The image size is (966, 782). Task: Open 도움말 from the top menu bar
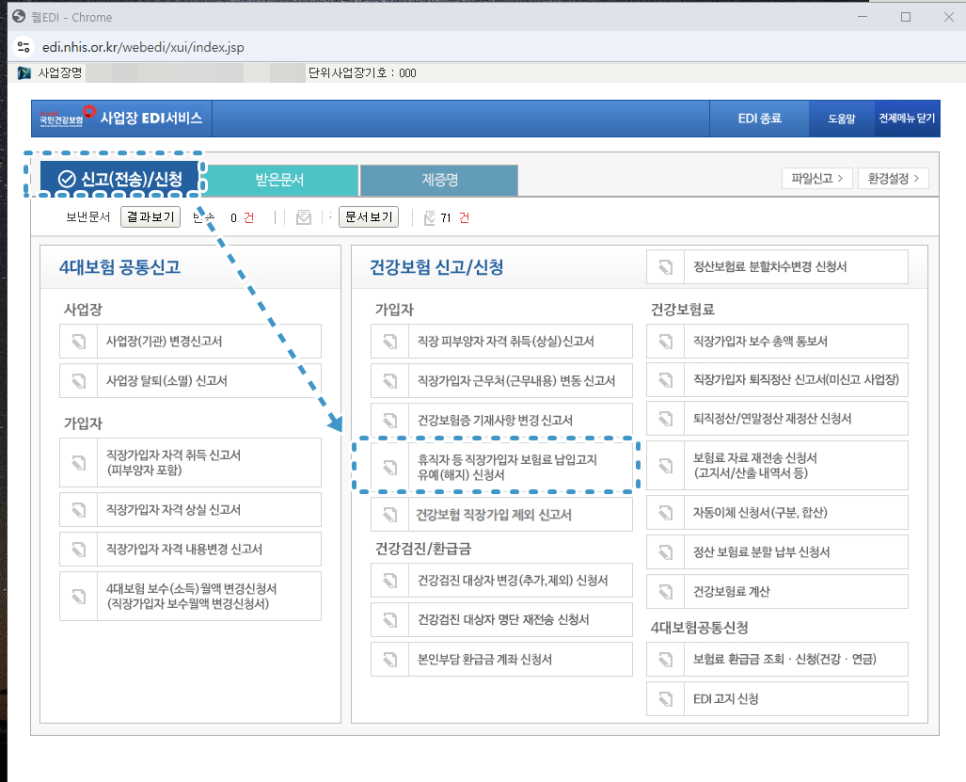point(844,118)
